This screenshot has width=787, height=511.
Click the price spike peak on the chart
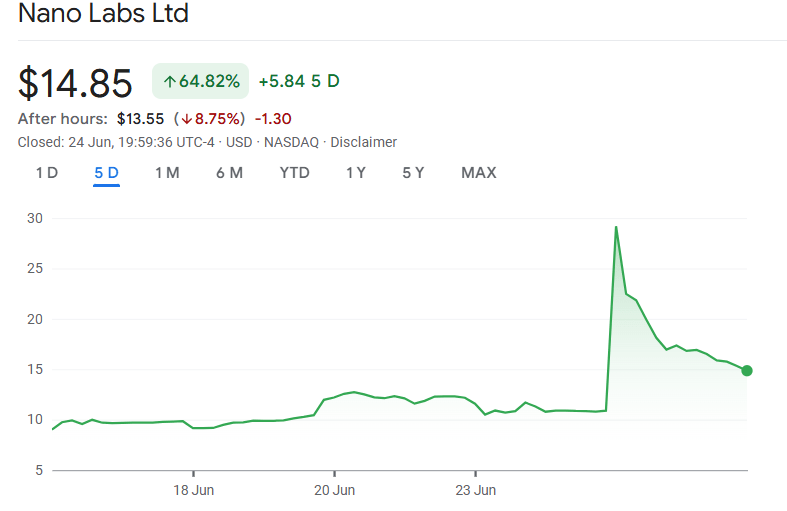[616, 227]
